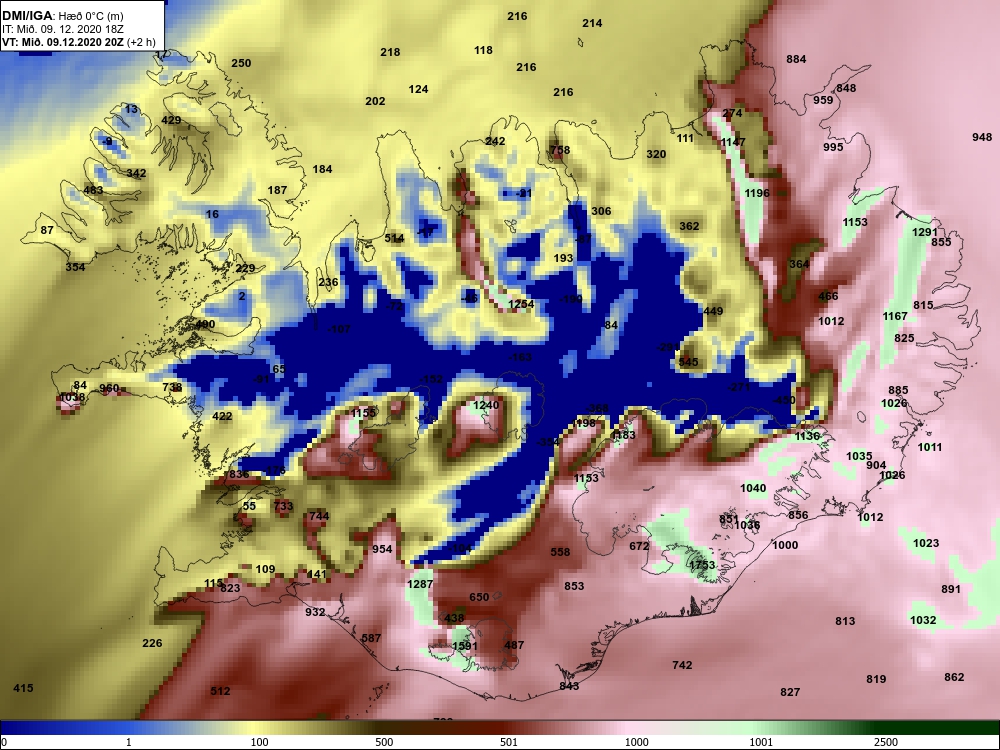Click the height value 843
The height and width of the screenshot is (750, 1000).
[569, 686]
